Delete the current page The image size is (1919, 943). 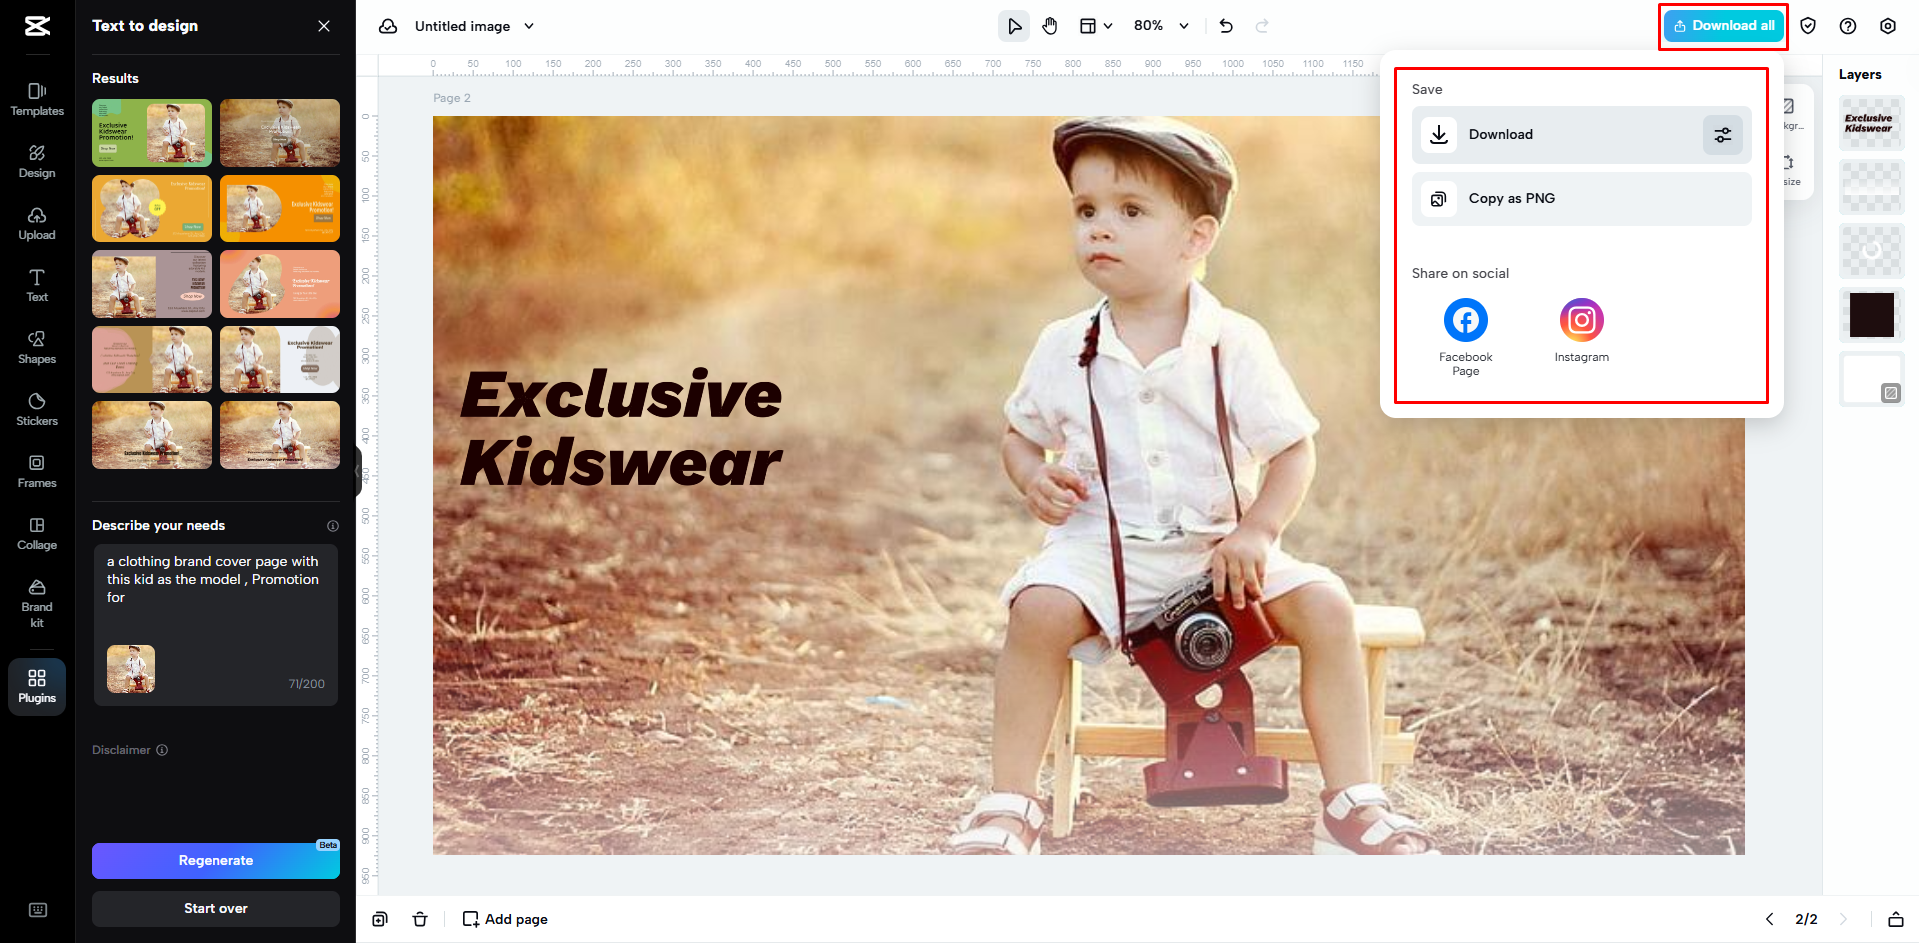click(420, 918)
